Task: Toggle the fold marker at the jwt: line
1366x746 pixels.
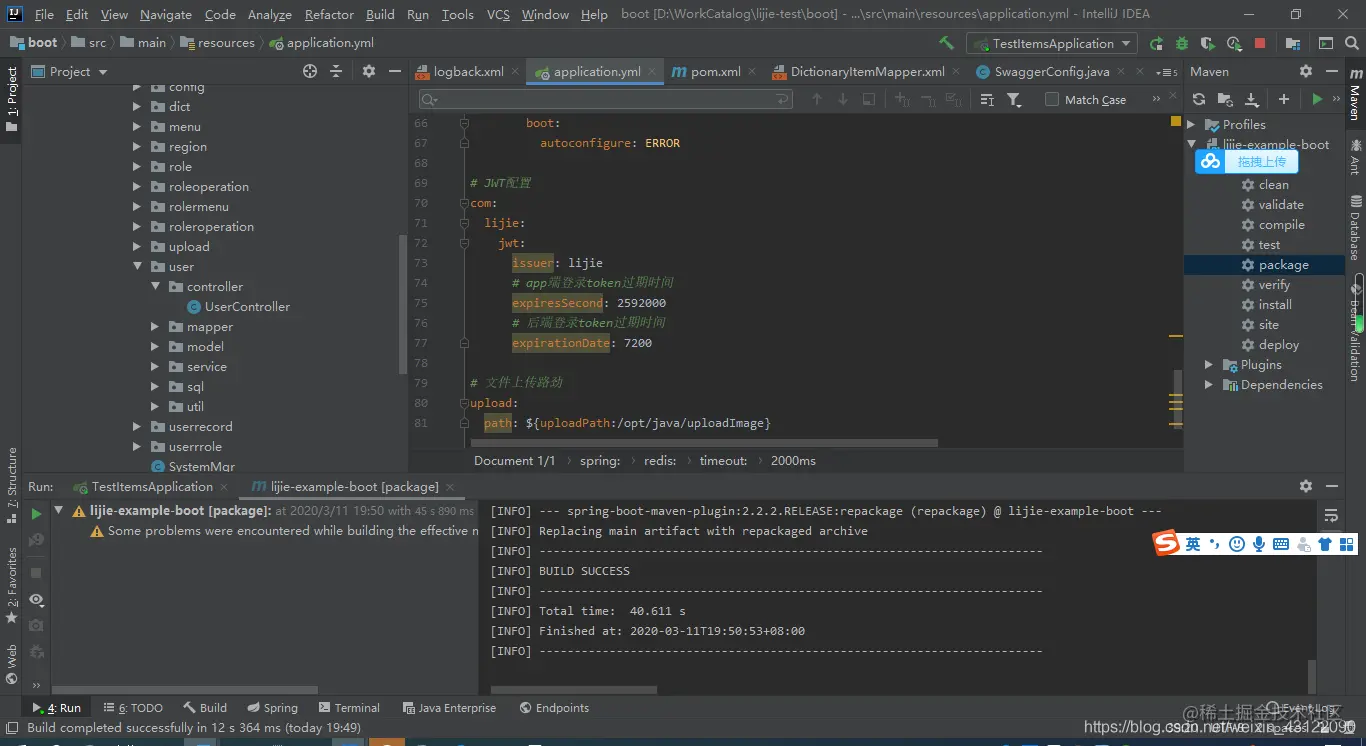Action: (464, 243)
